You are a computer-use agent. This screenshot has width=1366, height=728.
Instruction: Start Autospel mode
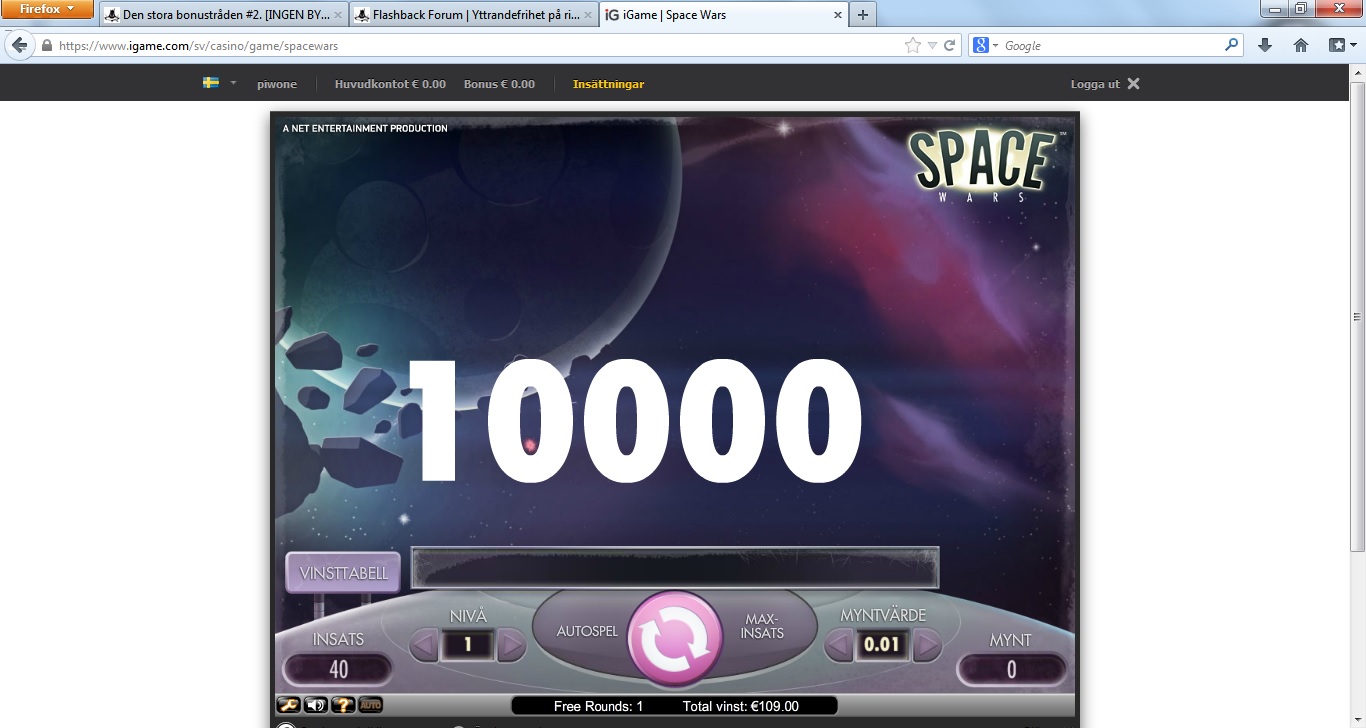(587, 631)
